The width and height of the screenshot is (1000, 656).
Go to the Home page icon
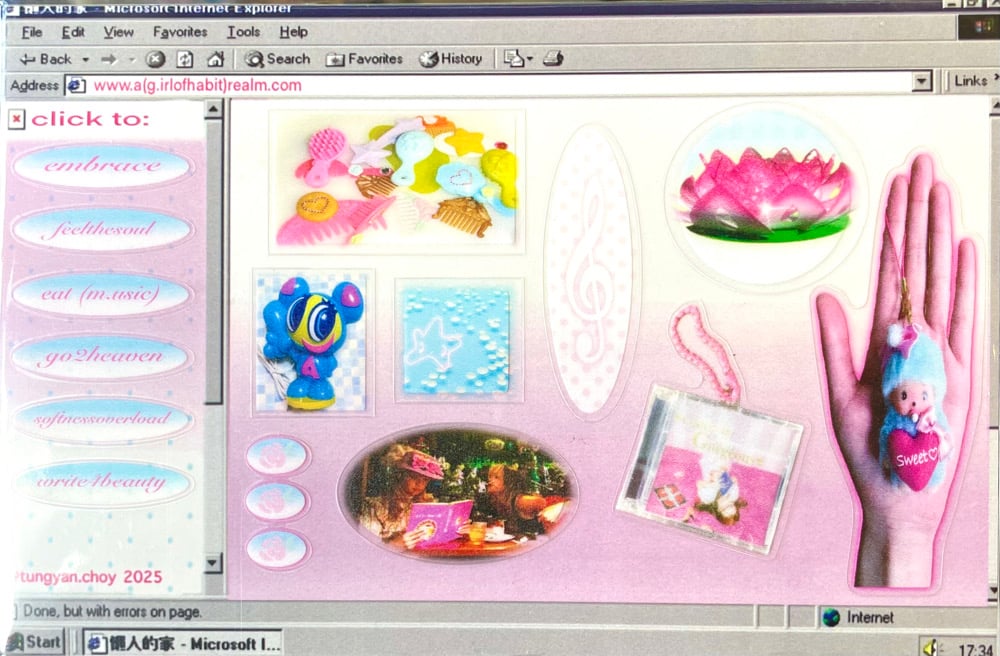[x=215, y=59]
